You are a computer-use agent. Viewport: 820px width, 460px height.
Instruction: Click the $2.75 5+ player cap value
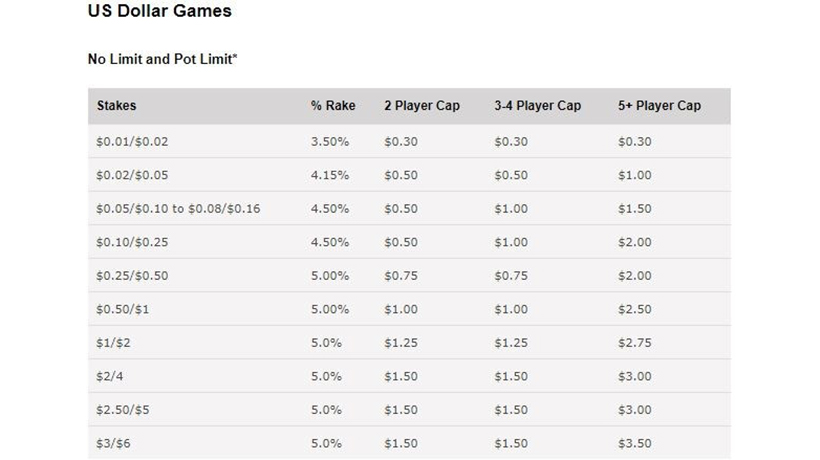(635, 342)
